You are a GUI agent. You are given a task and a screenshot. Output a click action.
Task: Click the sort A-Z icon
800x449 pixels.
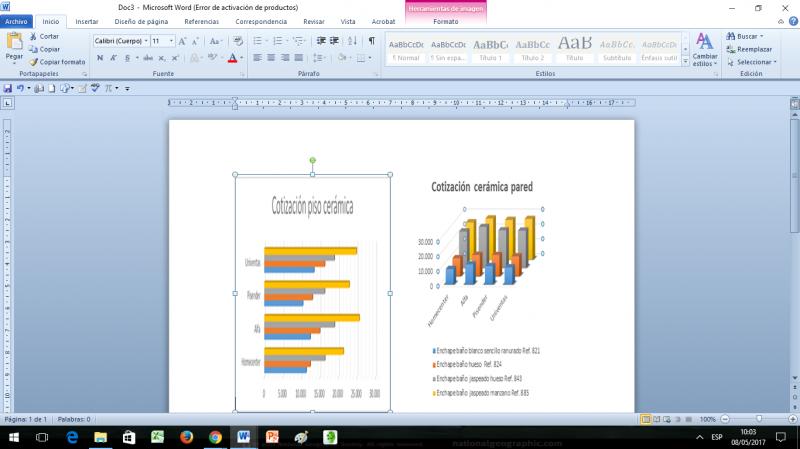[x=351, y=41]
